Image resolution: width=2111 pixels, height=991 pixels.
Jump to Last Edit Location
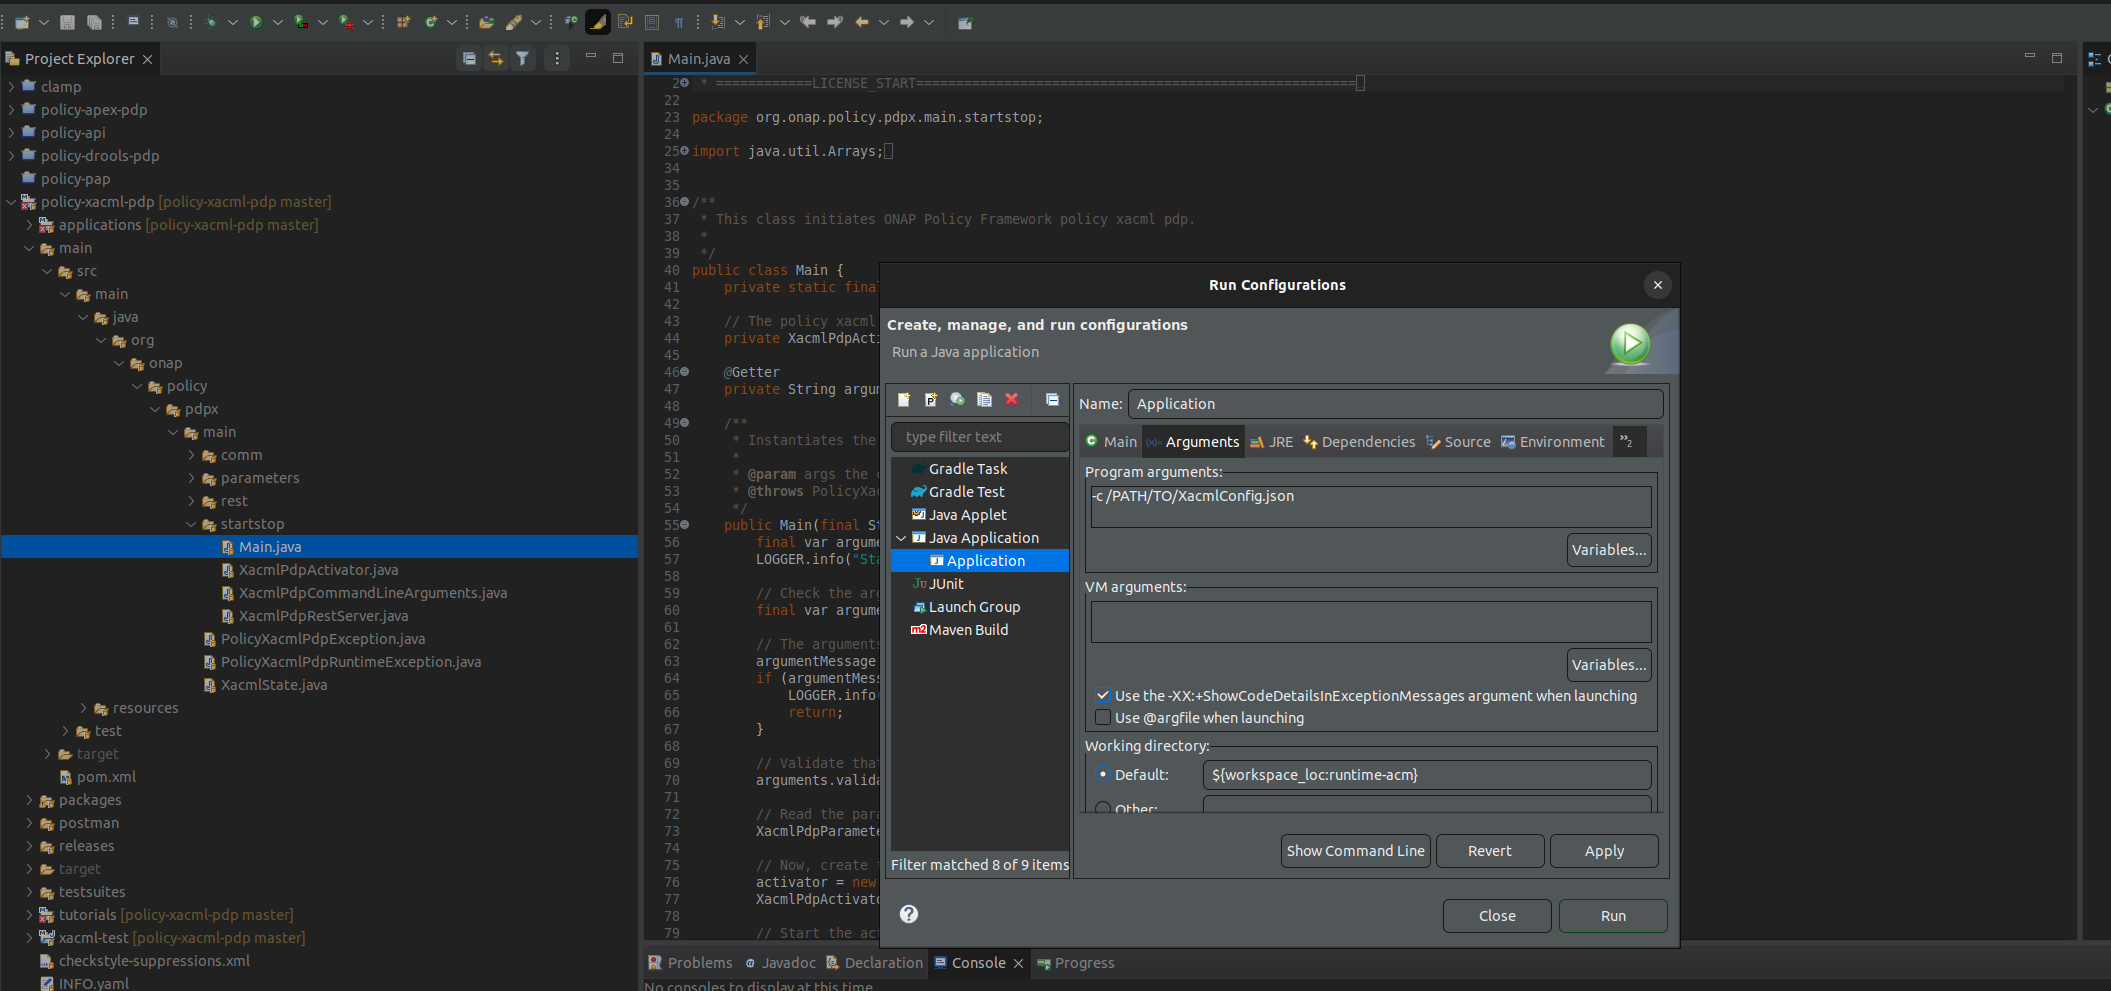(808, 22)
